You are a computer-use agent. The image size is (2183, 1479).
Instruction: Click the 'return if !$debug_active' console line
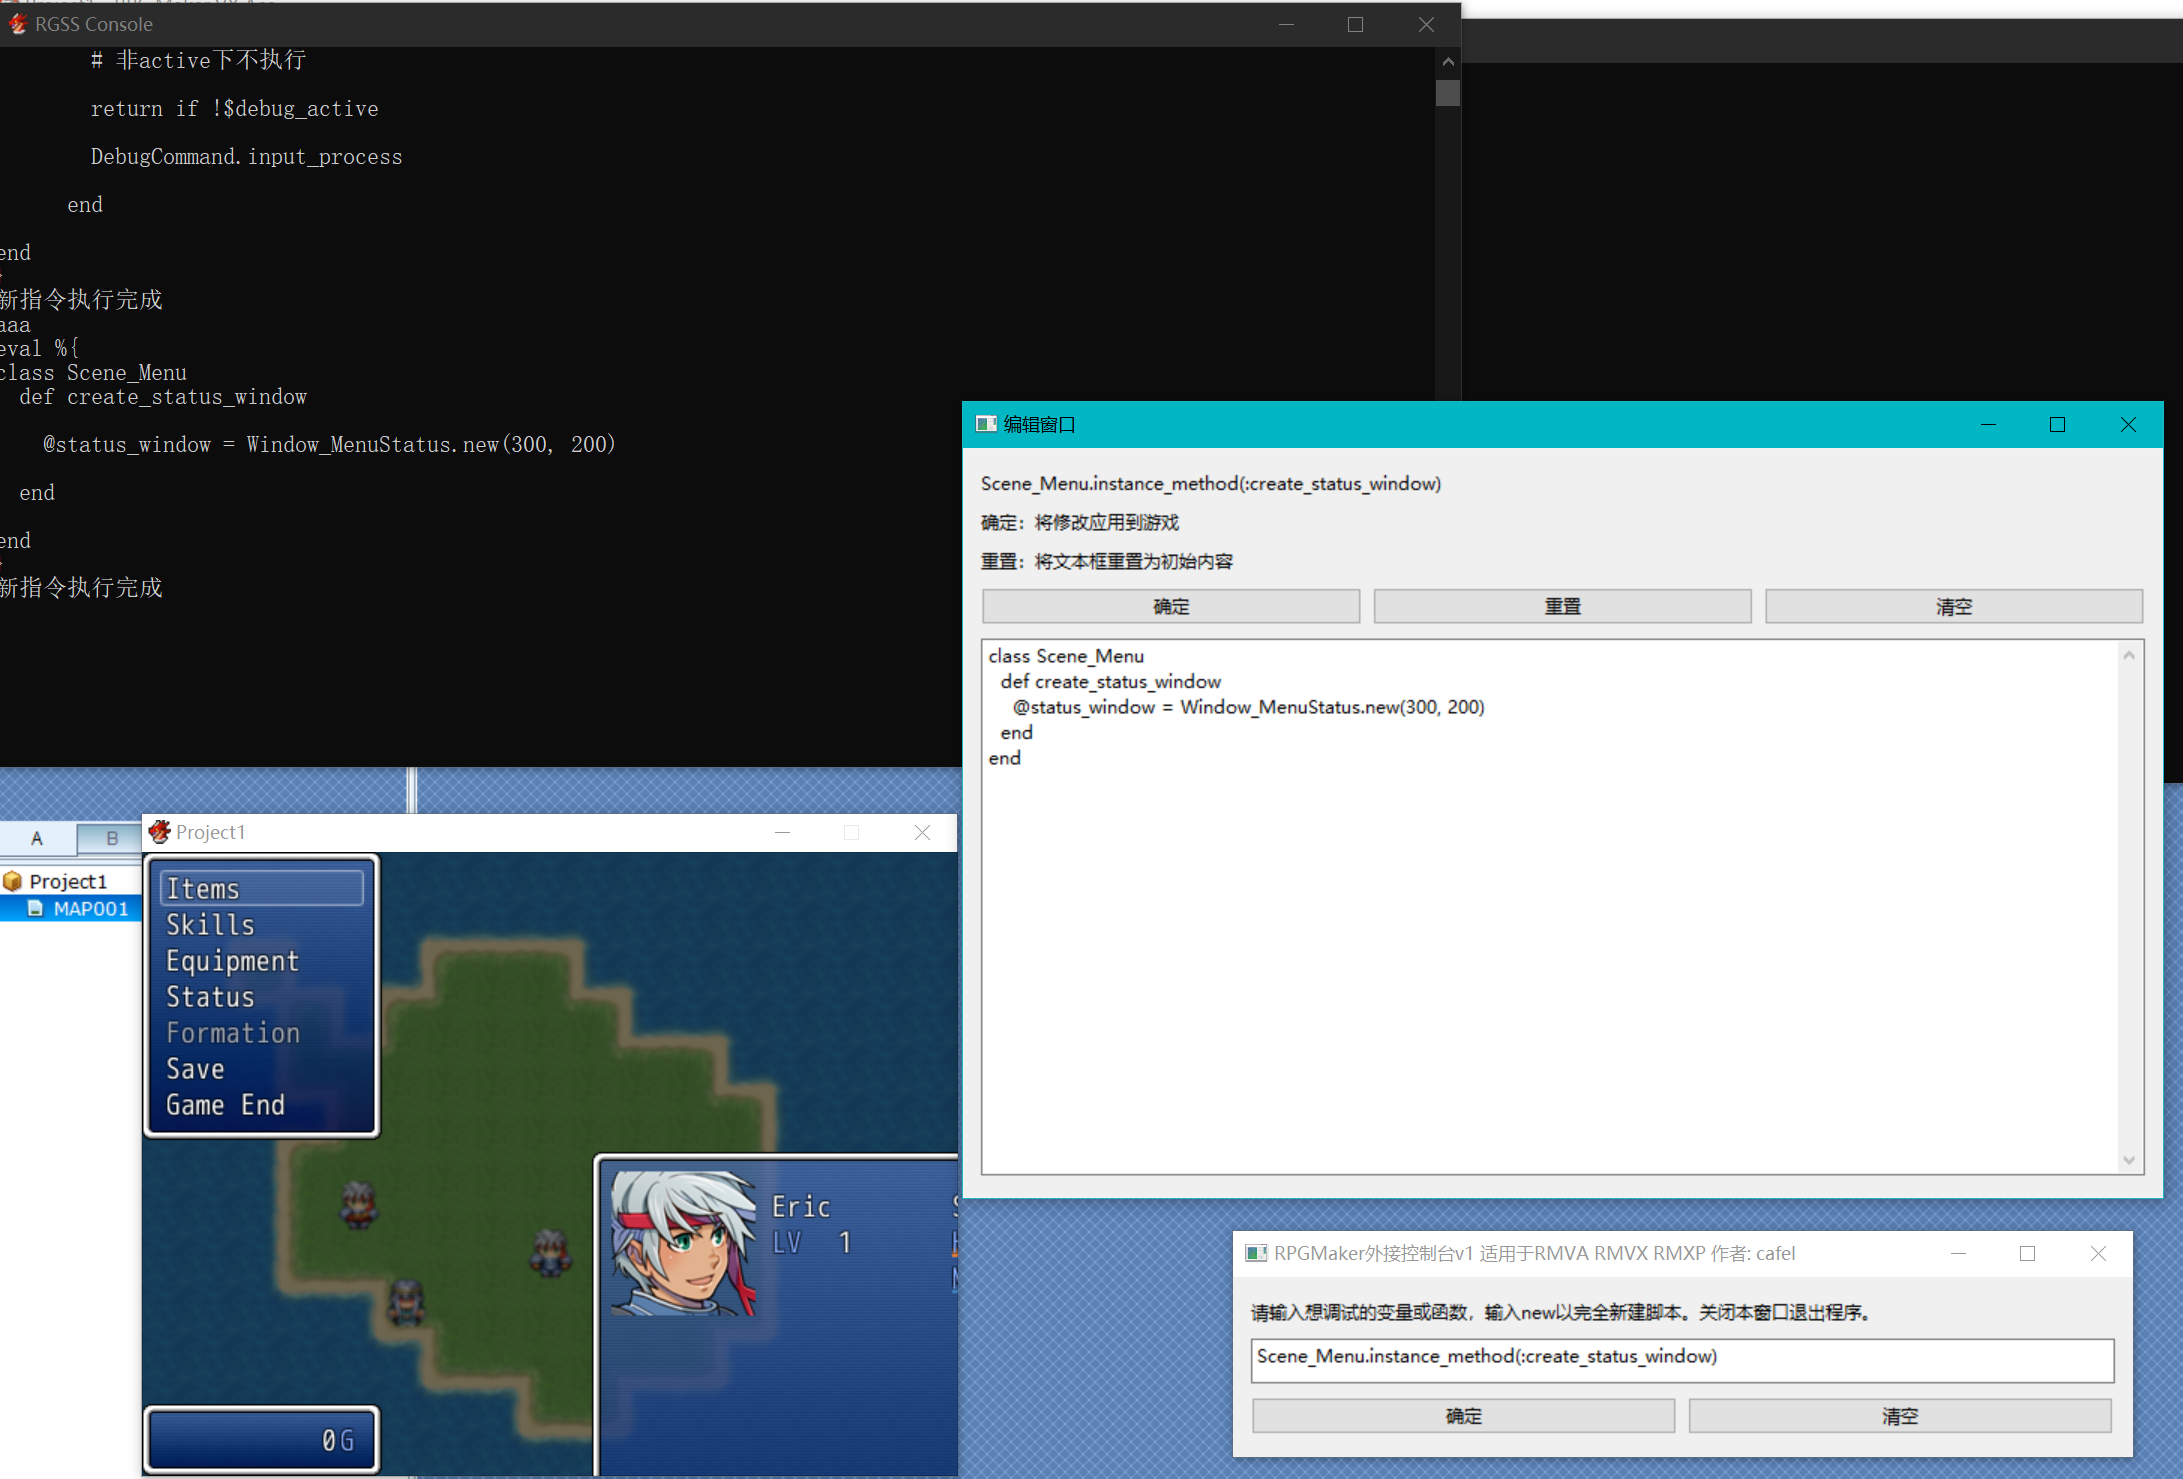pyautogui.click(x=234, y=109)
